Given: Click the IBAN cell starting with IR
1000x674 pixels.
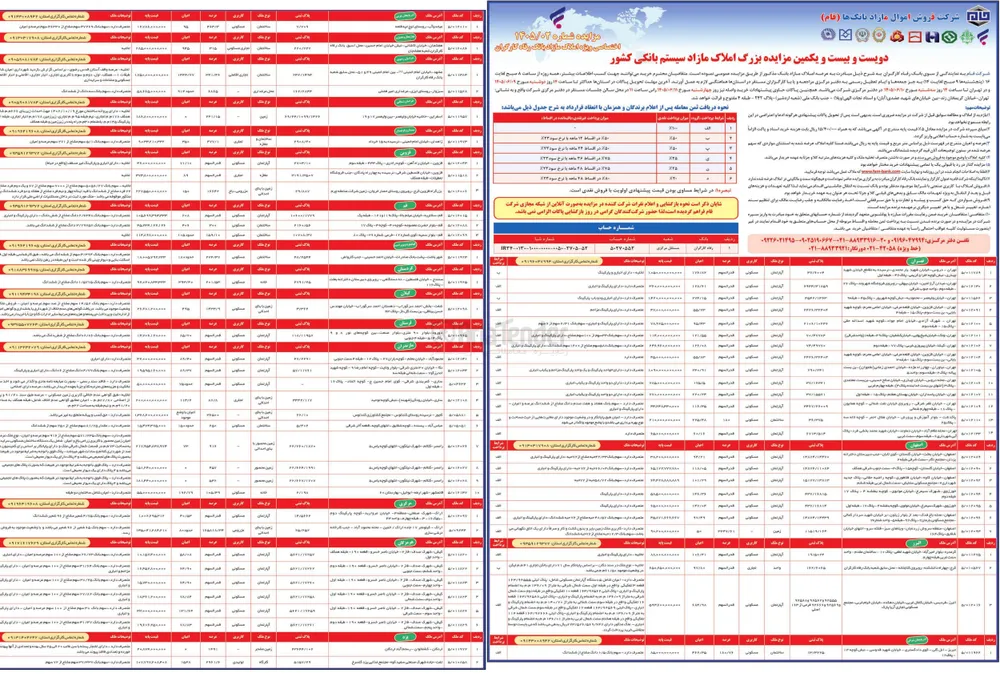Looking at the screenshot, I should (x=544, y=248).
